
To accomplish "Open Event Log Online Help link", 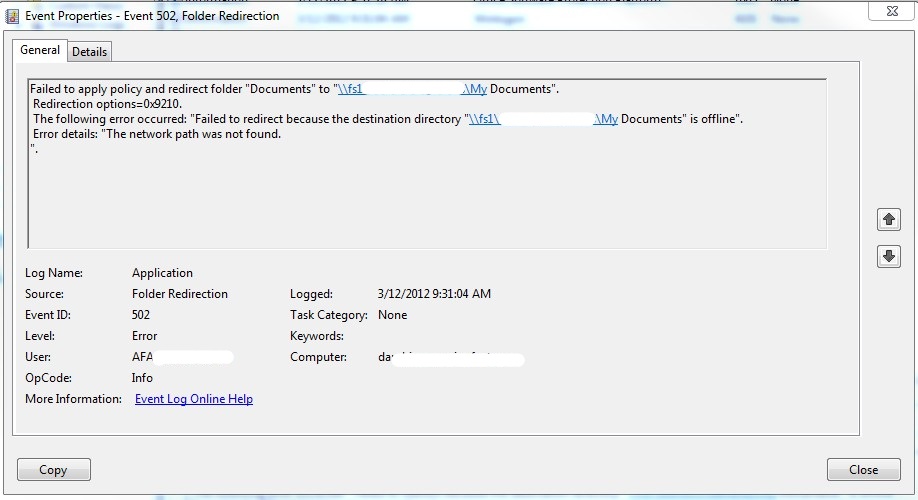I will (194, 399).
